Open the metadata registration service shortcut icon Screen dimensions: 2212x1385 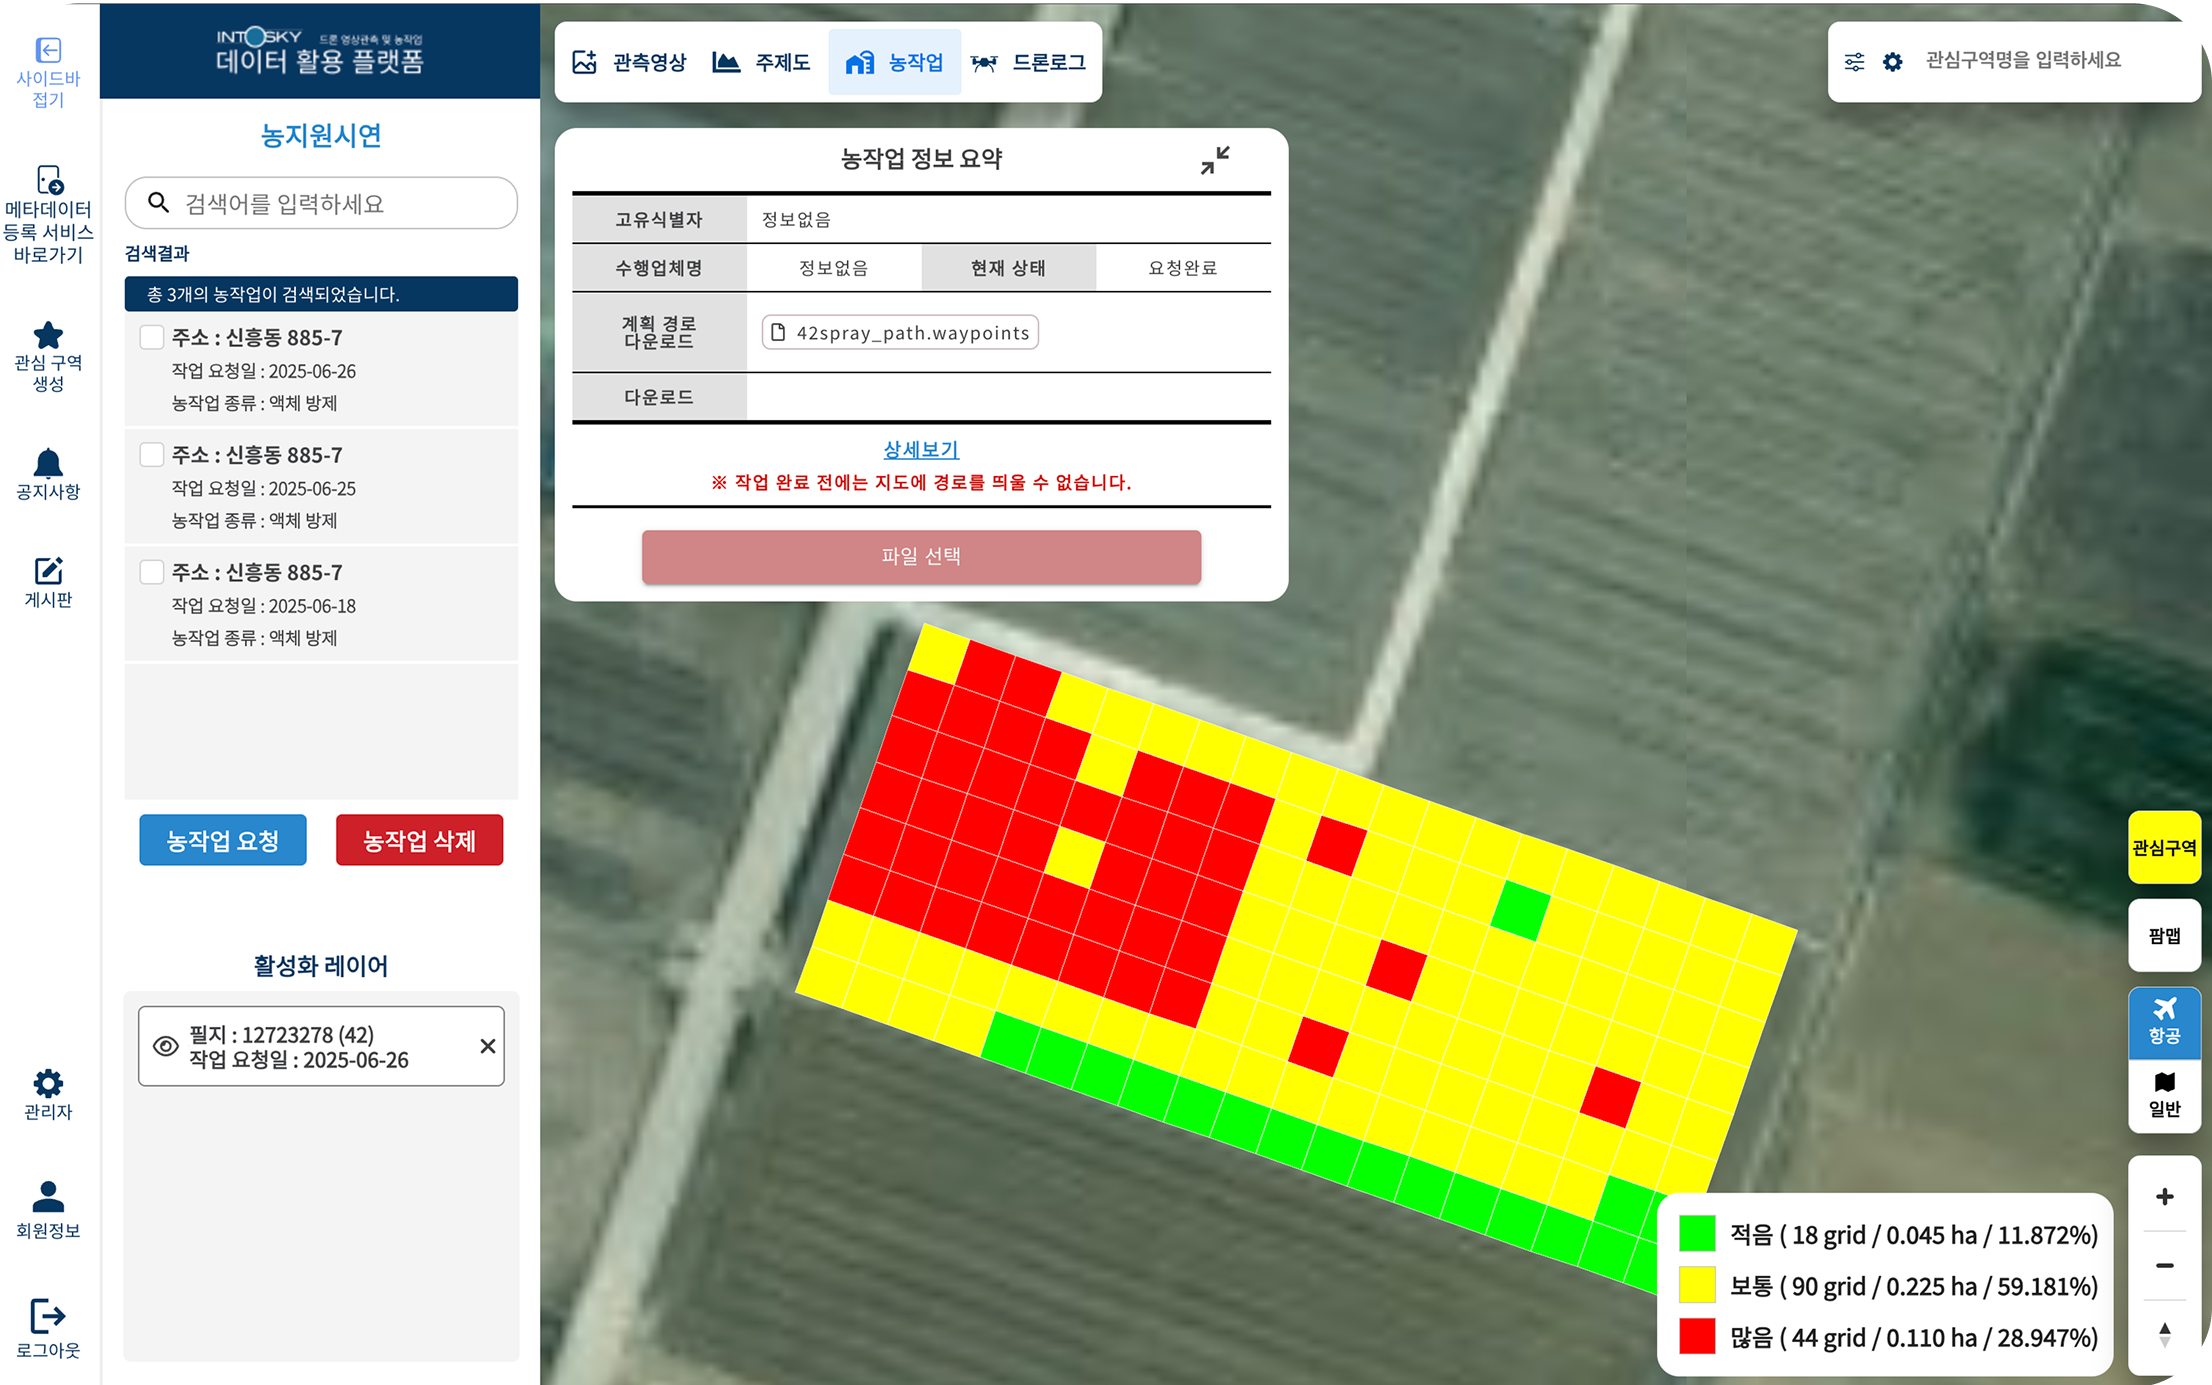49,180
